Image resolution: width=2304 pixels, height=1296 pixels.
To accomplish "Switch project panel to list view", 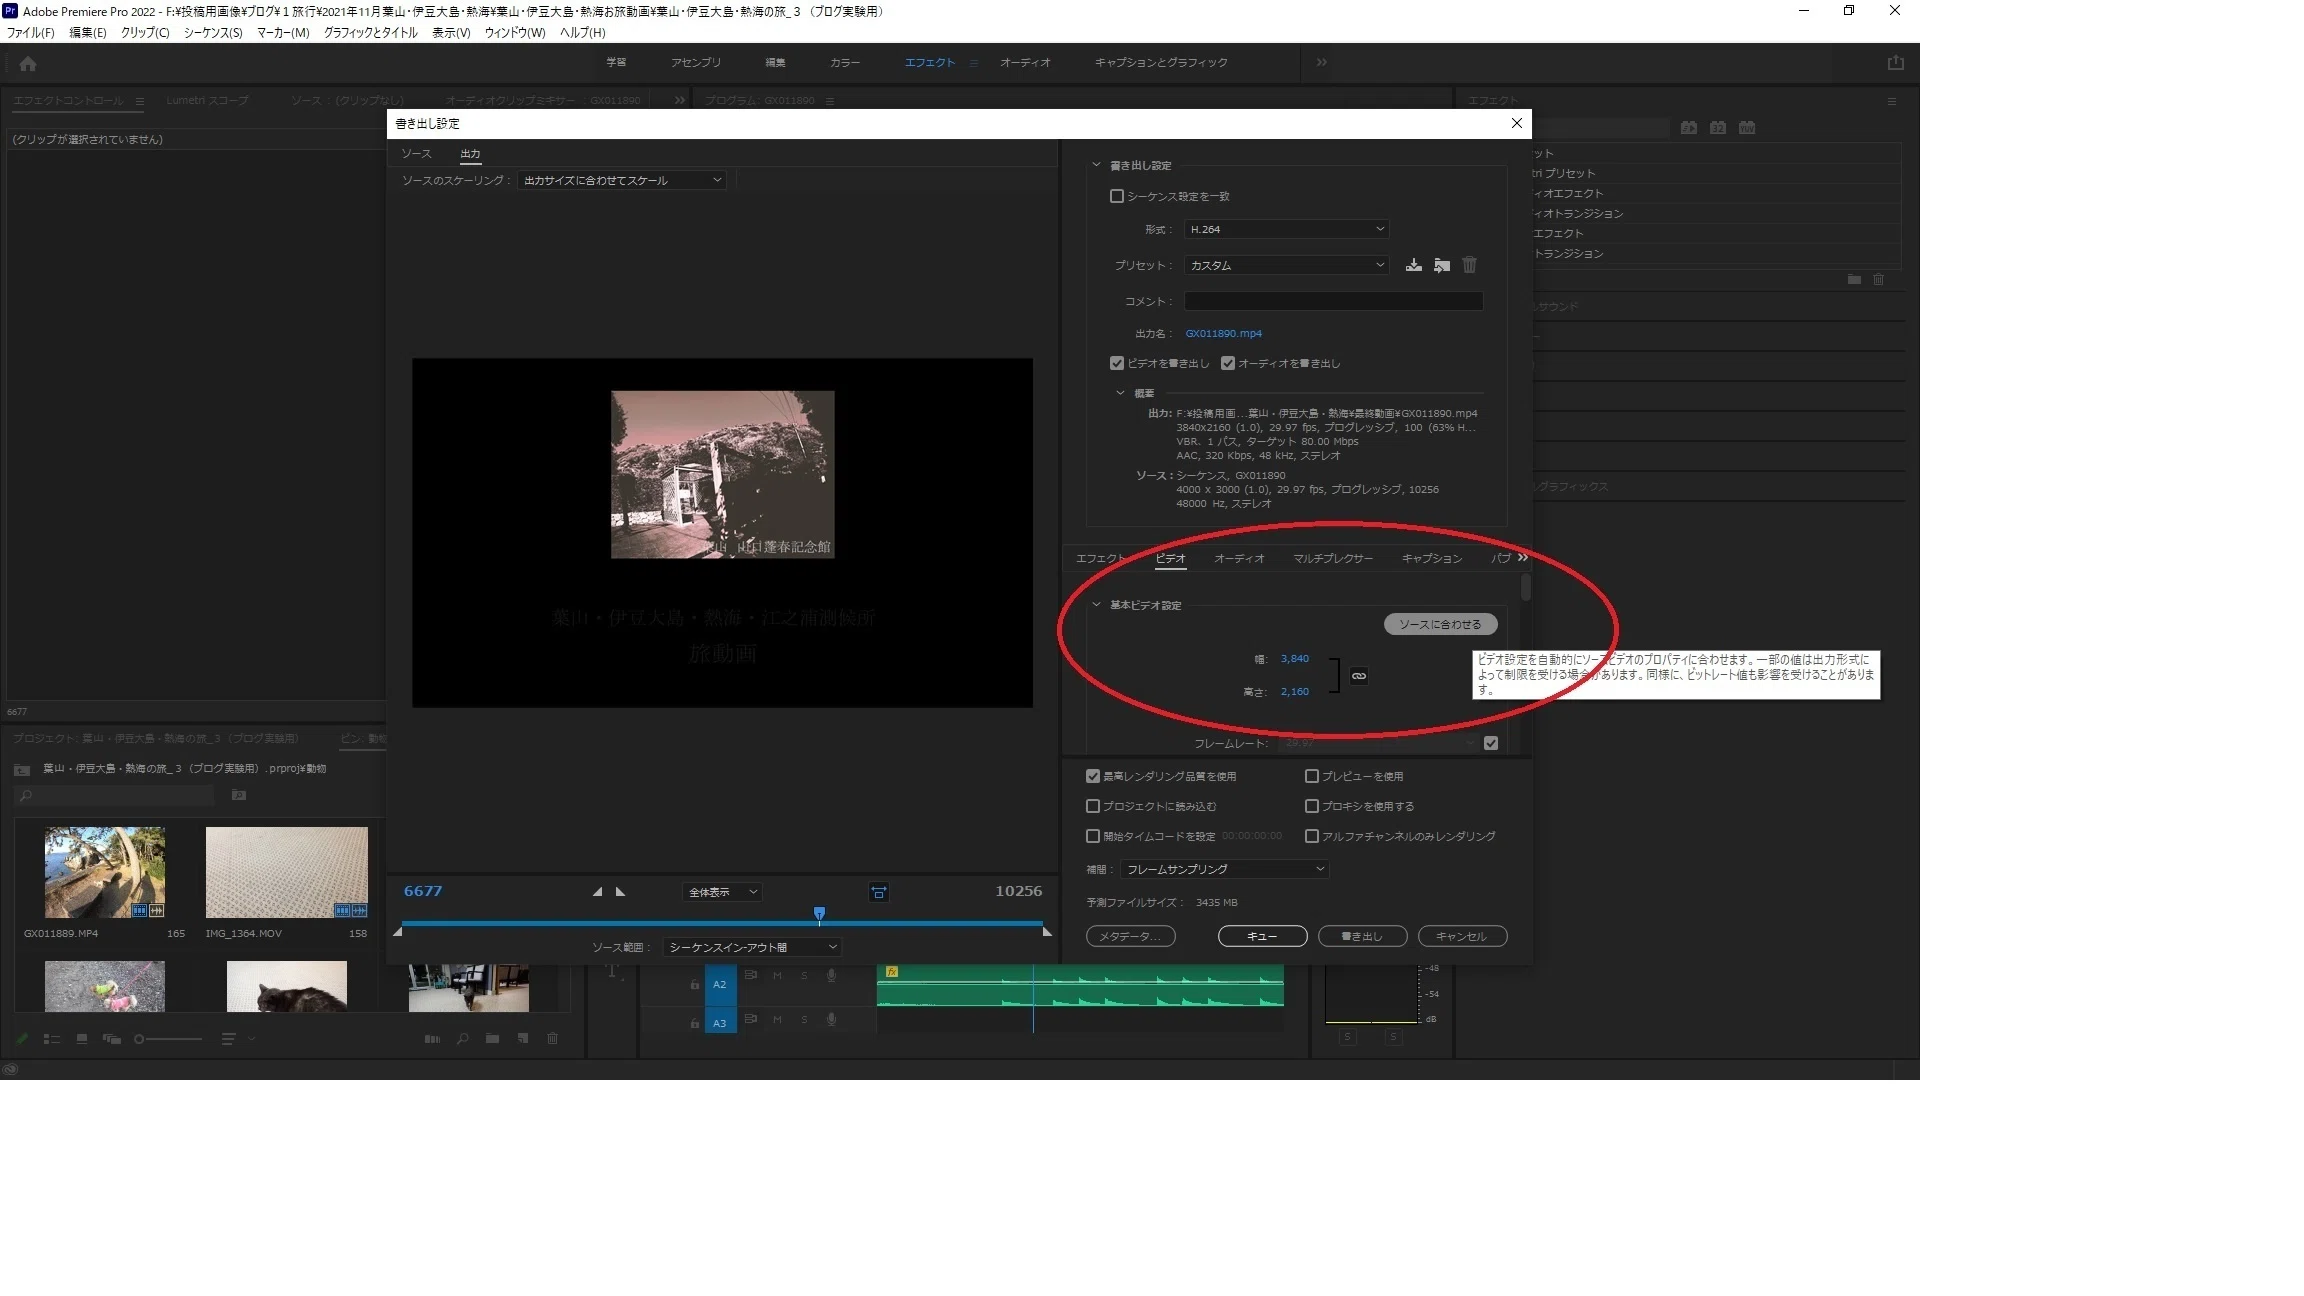I will point(51,1039).
